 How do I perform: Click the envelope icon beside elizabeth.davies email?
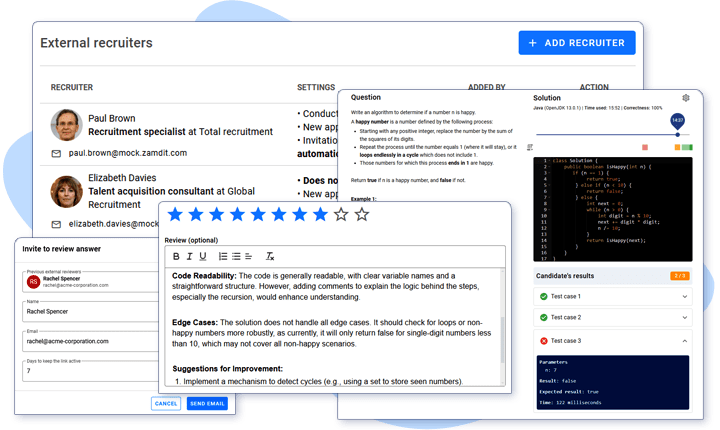click(x=56, y=224)
